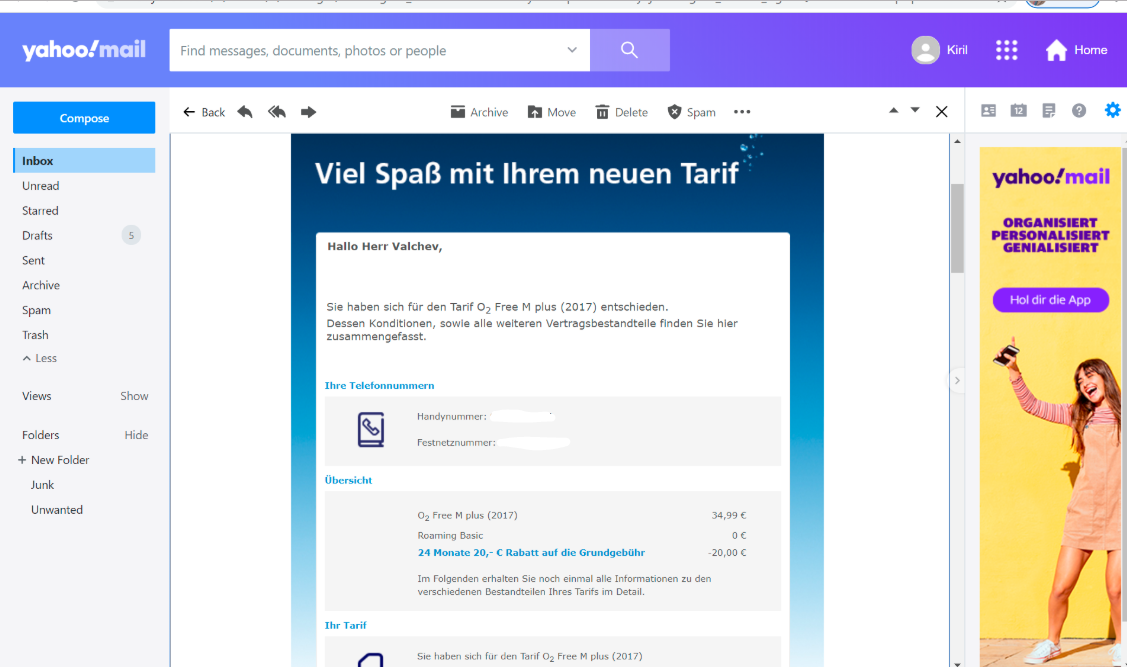This screenshot has width=1127, height=667.
Task: Click the Übersicht heading
Action: point(349,480)
